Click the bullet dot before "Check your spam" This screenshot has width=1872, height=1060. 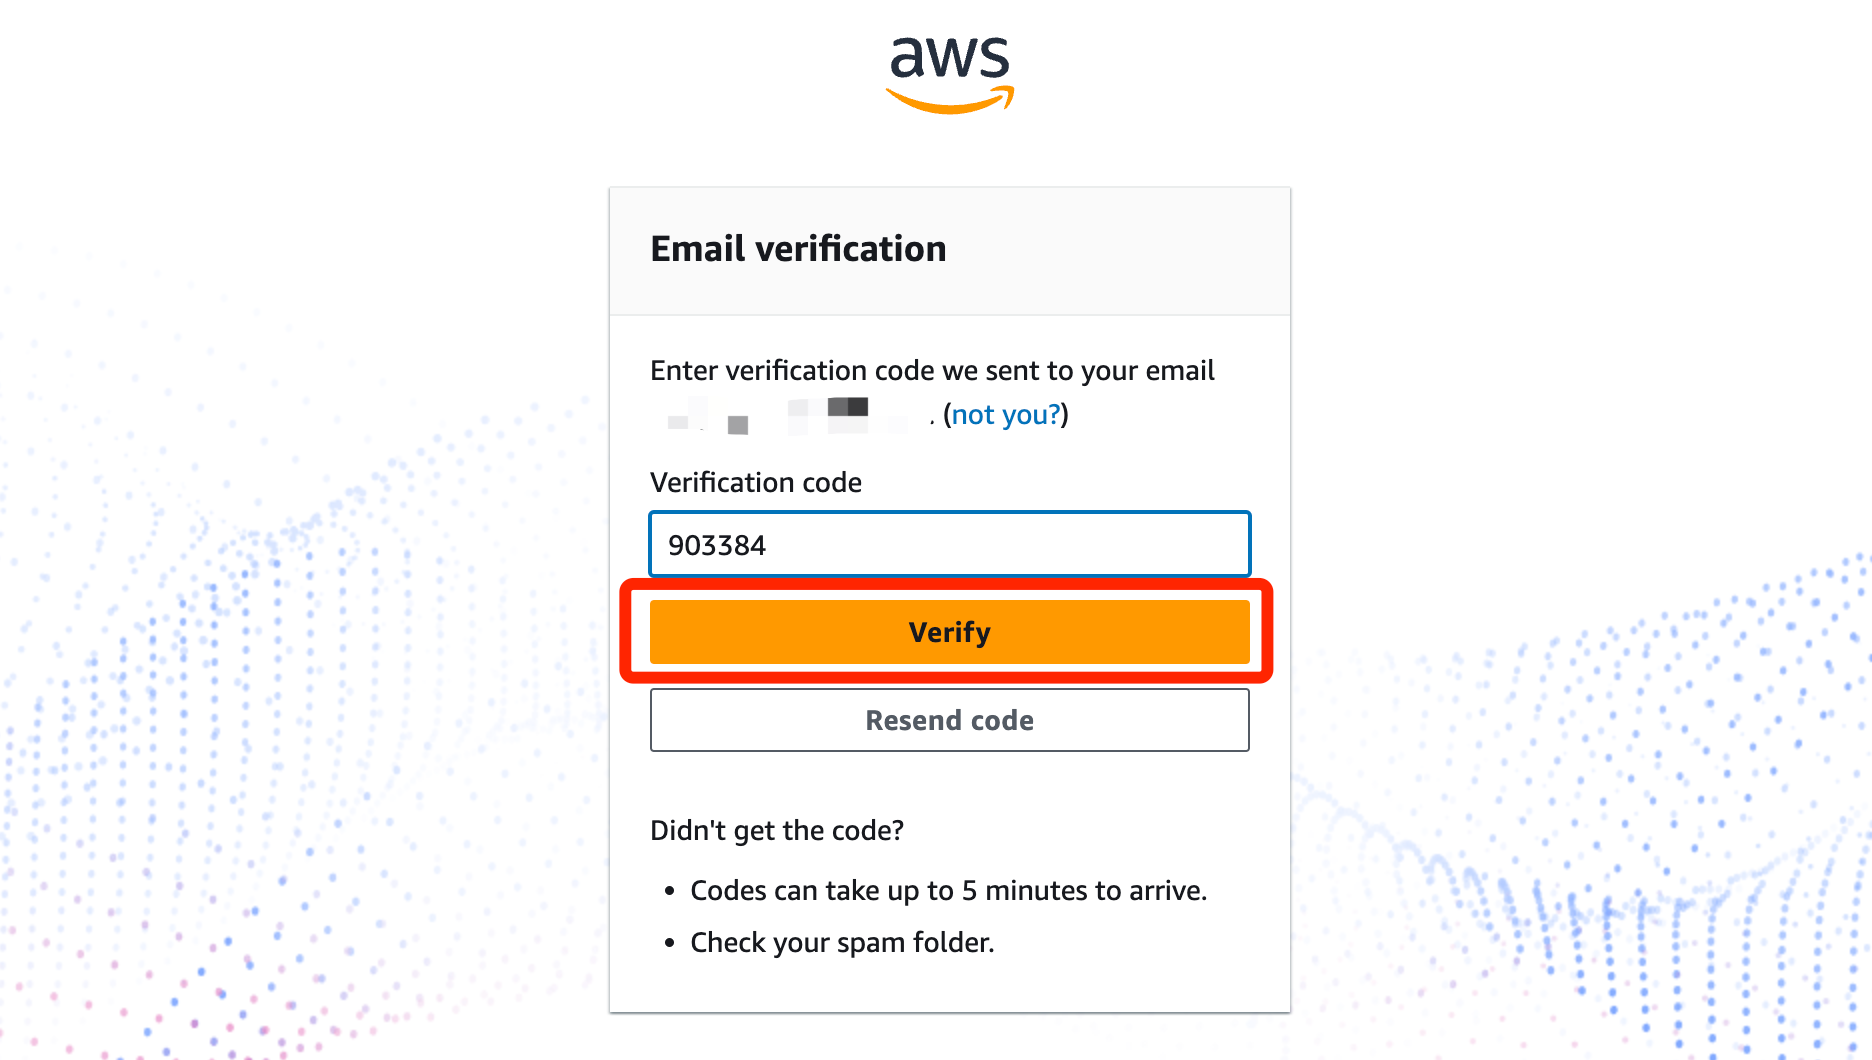click(x=670, y=943)
